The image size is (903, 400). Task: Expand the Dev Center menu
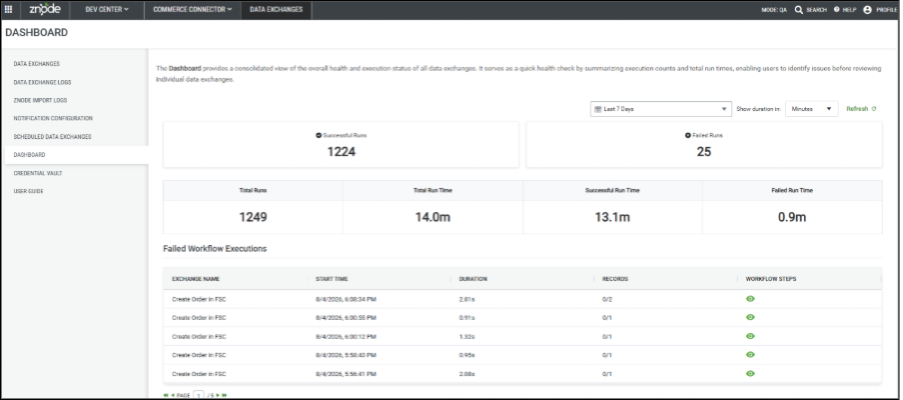pyautogui.click(x=107, y=10)
